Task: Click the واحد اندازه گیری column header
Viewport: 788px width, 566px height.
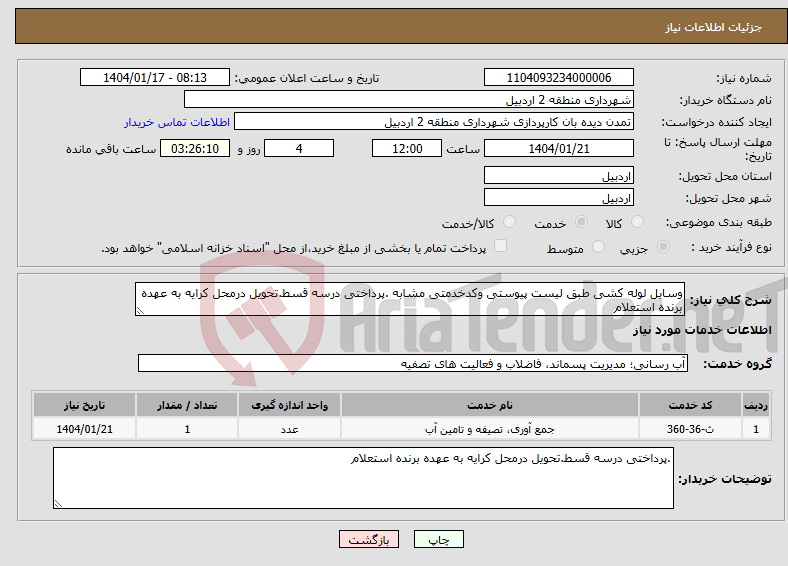Action: [289, 405]
